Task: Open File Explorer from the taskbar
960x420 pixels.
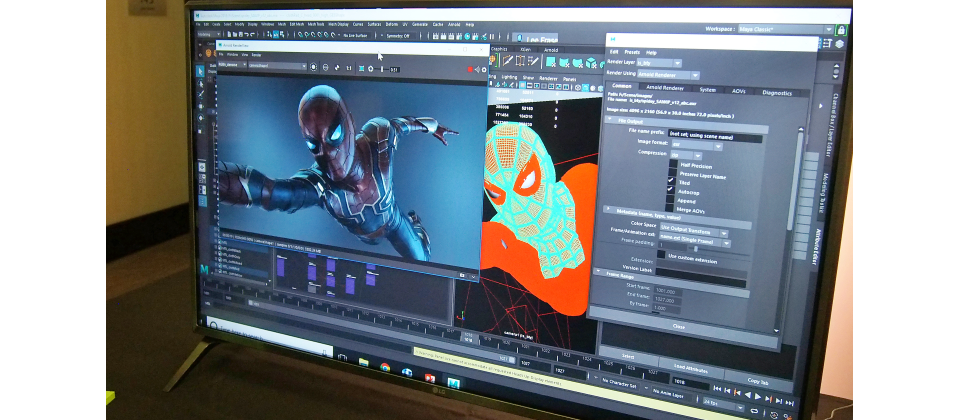Action: click(x=364, y=362)
